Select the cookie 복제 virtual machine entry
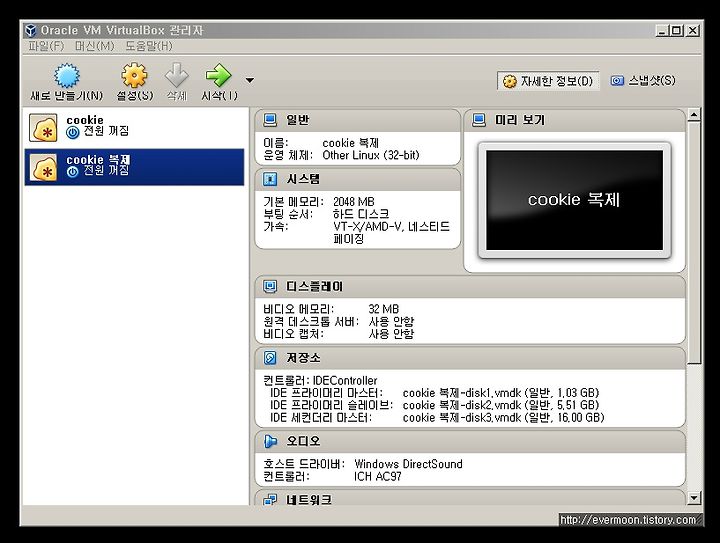720x543 pixels. [134, 167]
